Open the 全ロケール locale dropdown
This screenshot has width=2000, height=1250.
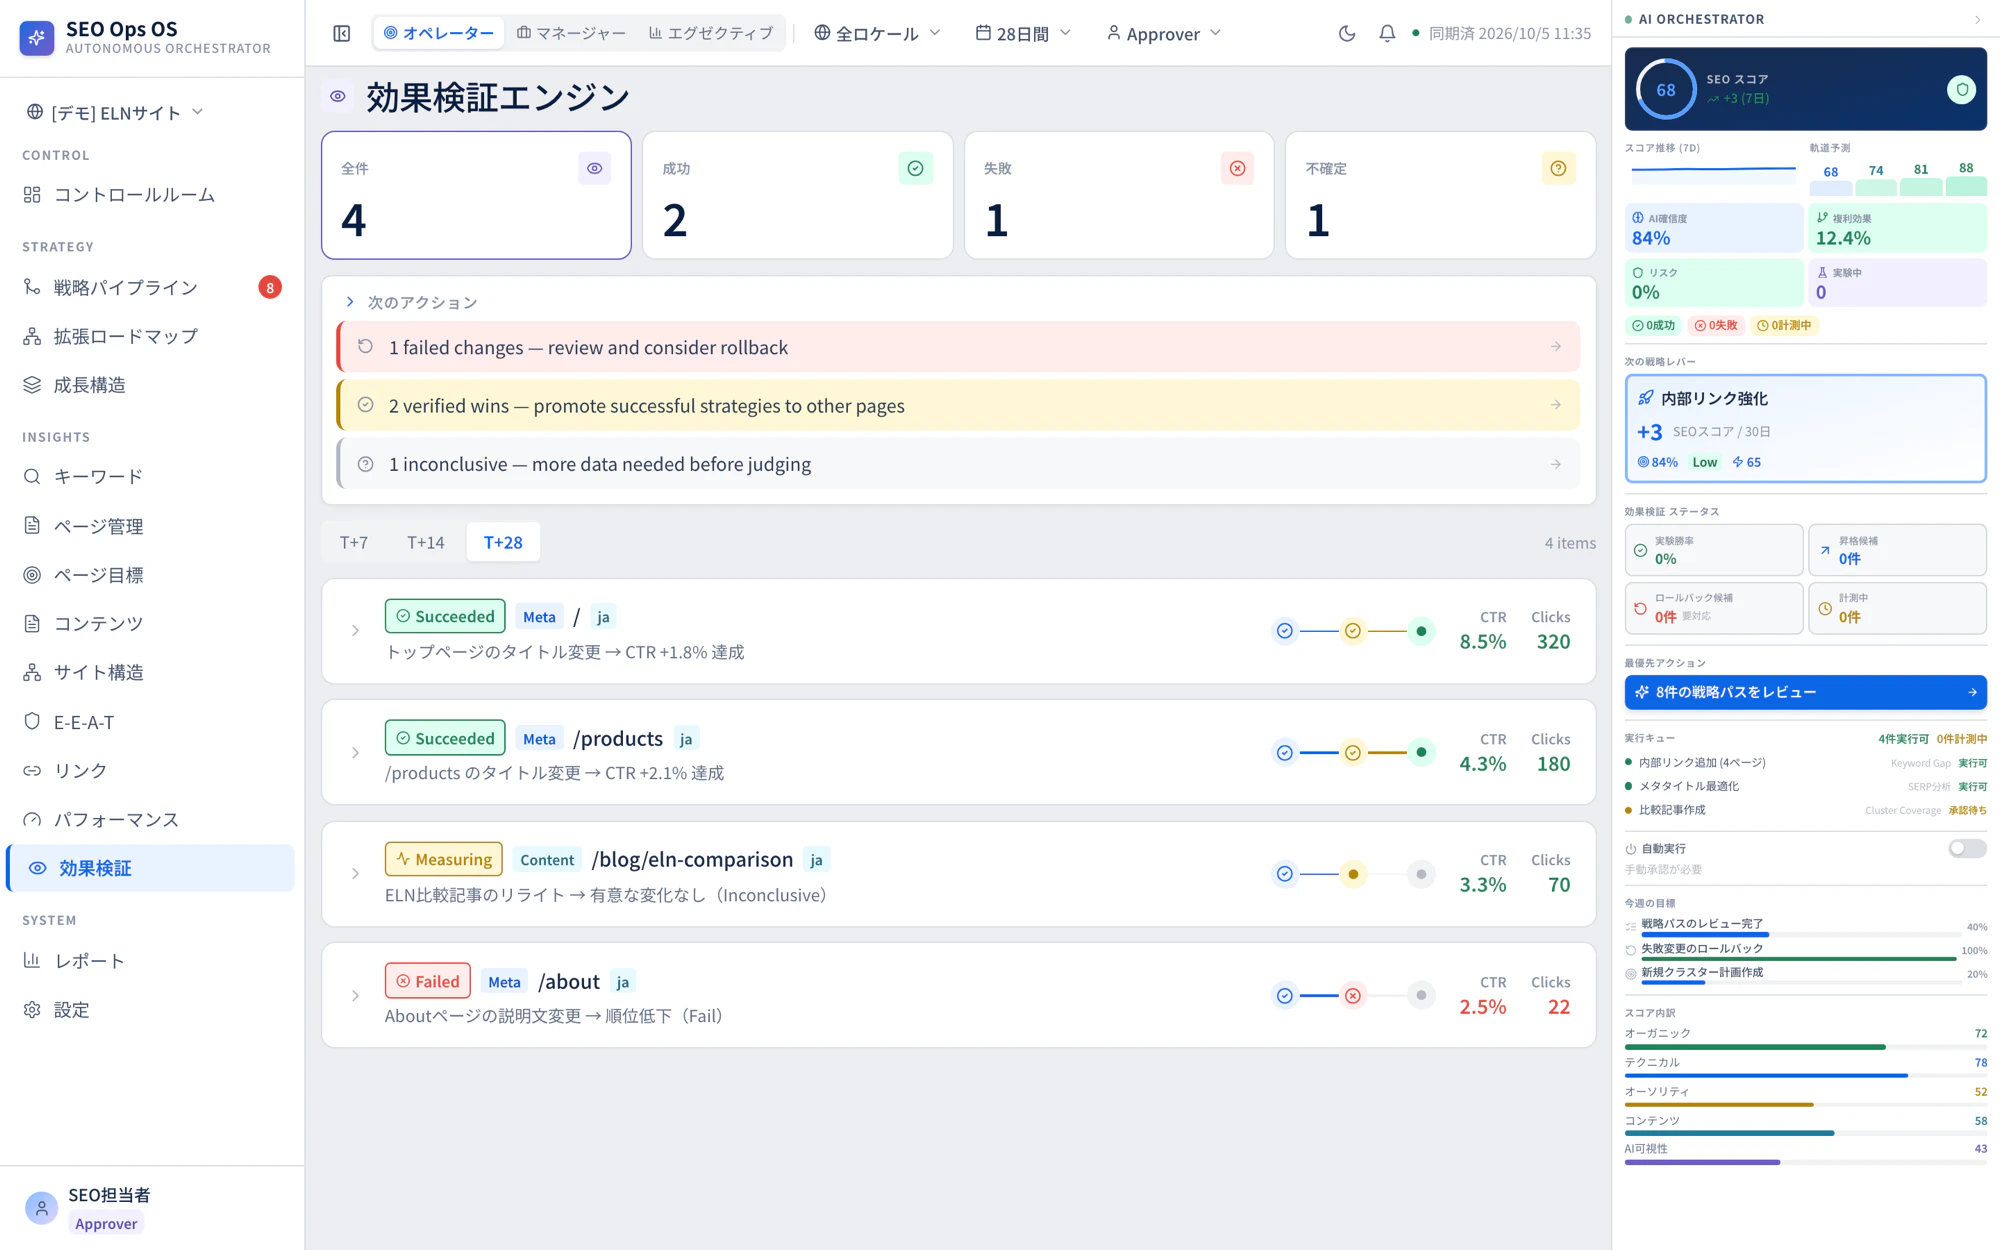877,33
